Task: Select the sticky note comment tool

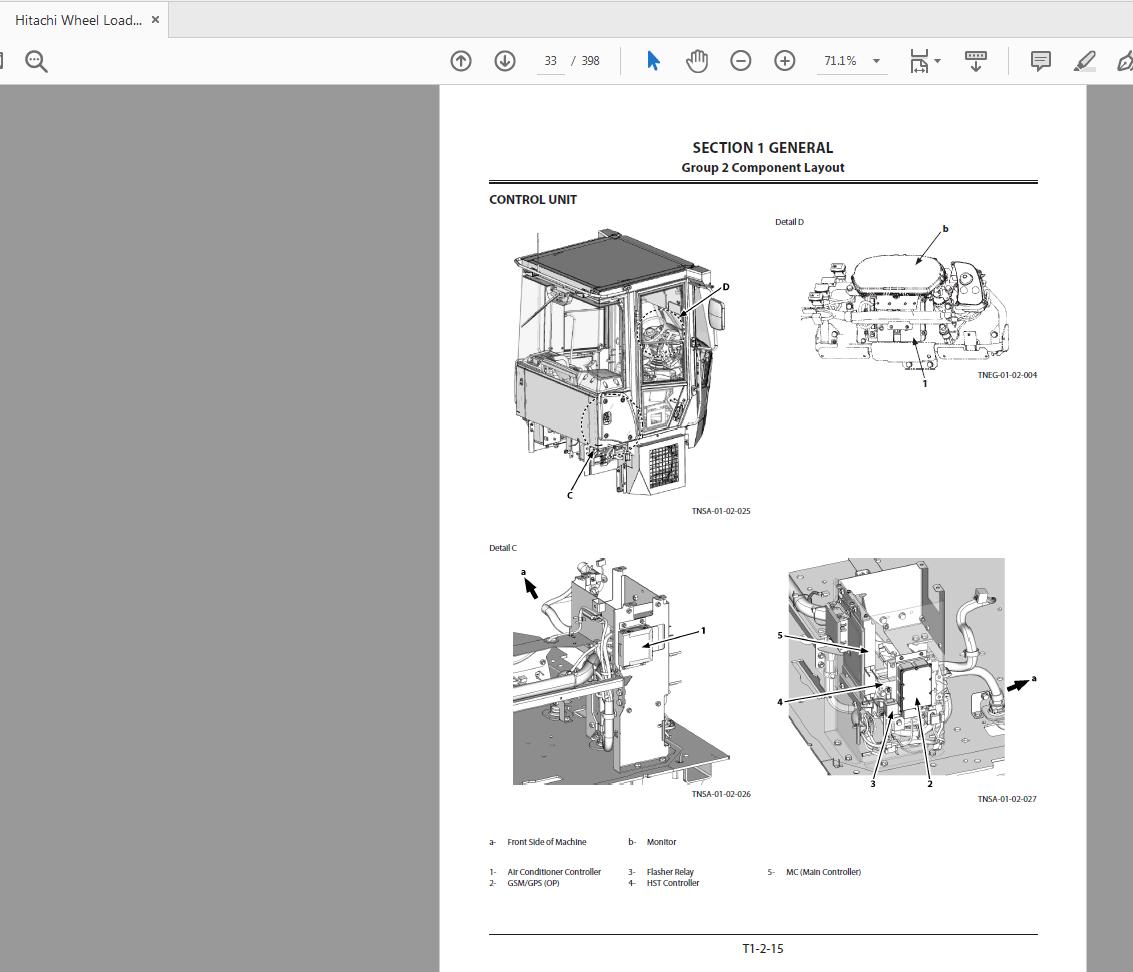Action: pyautogui.click(x=1040, y=61)
